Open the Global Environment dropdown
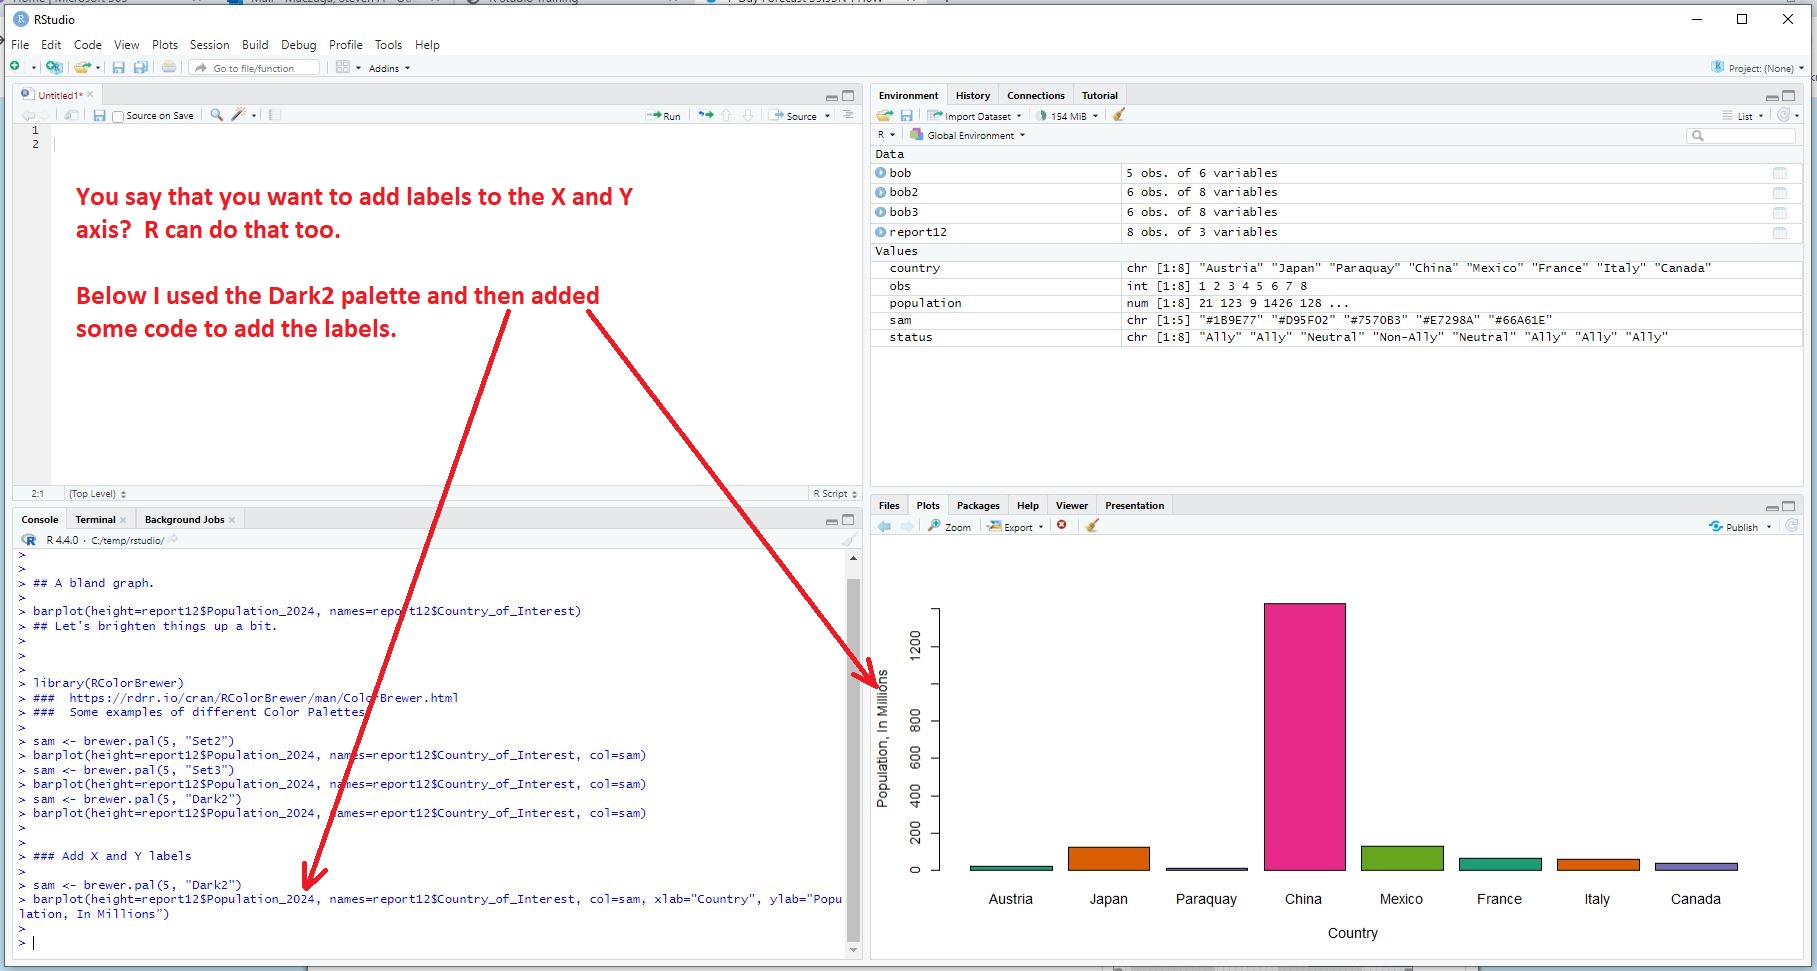Viewport: 1817px width, 971px height. pos(968,135)
